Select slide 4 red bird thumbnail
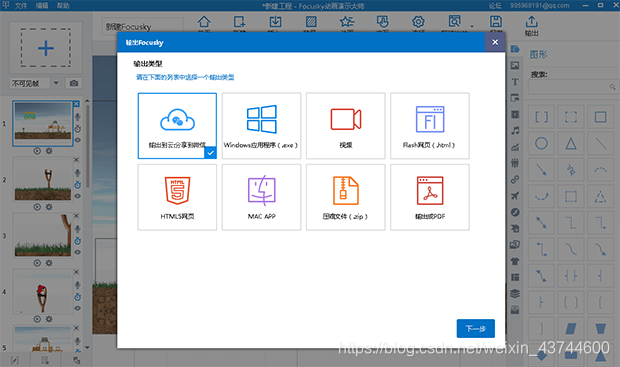620x367 pixels. click(43, 292)
